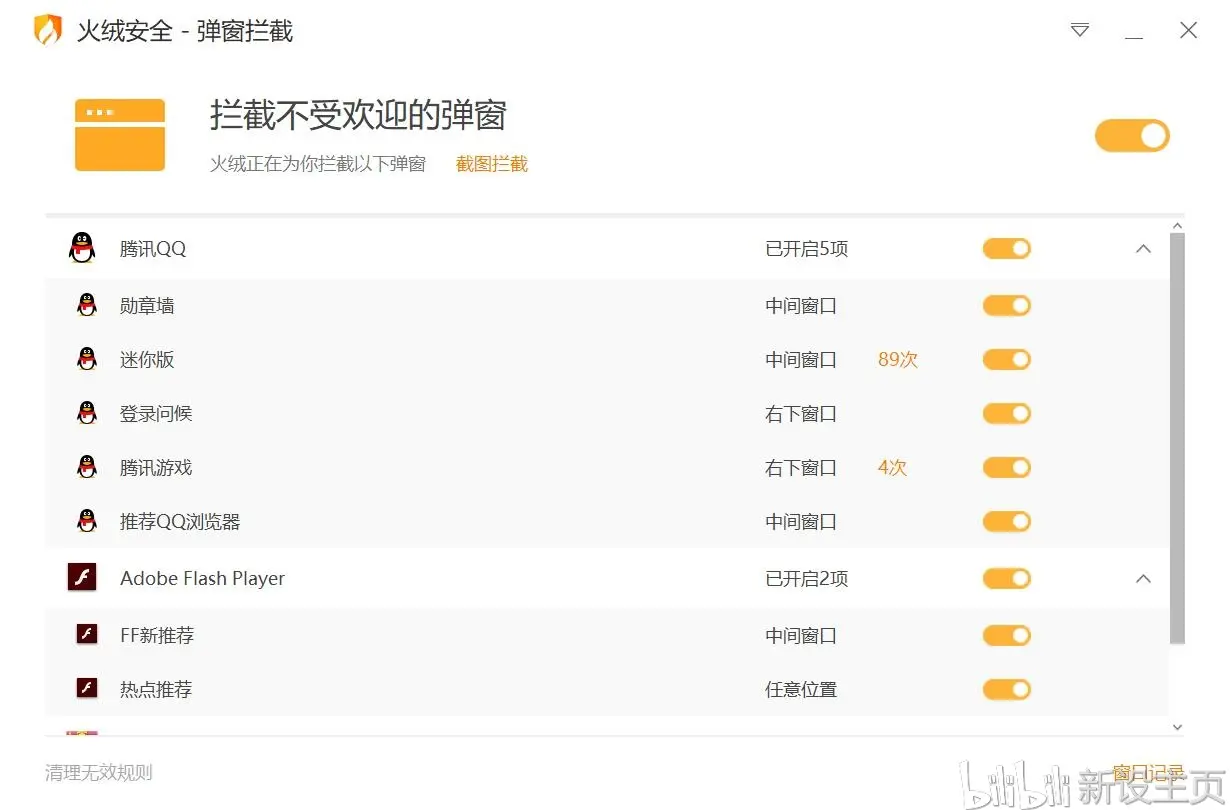
Task: Click the scrollbar down arrow
Action: [x=1177, y=727]
